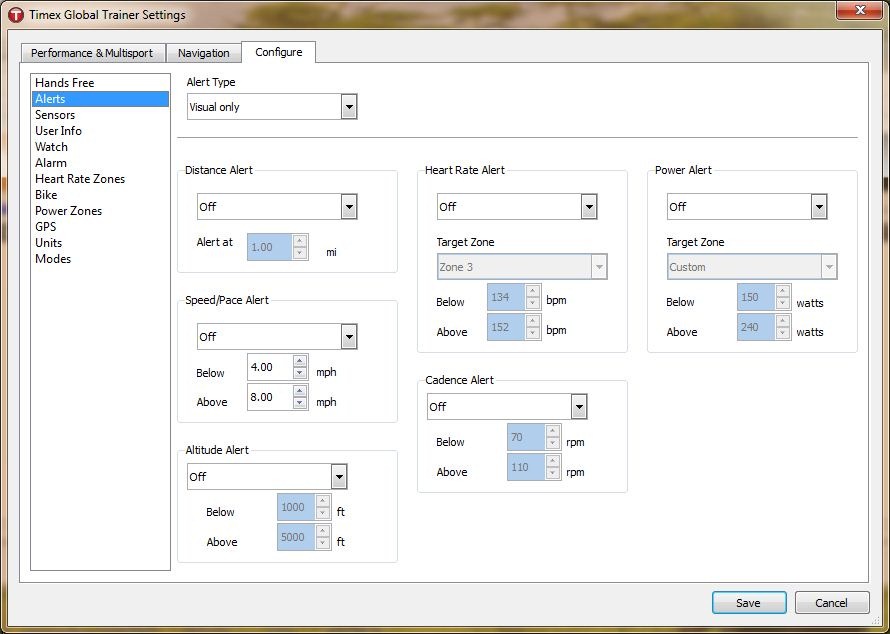Viewport: 890px width, 634px height.
Task: Increase the Cadence Below rpm value
Action: 553,431
